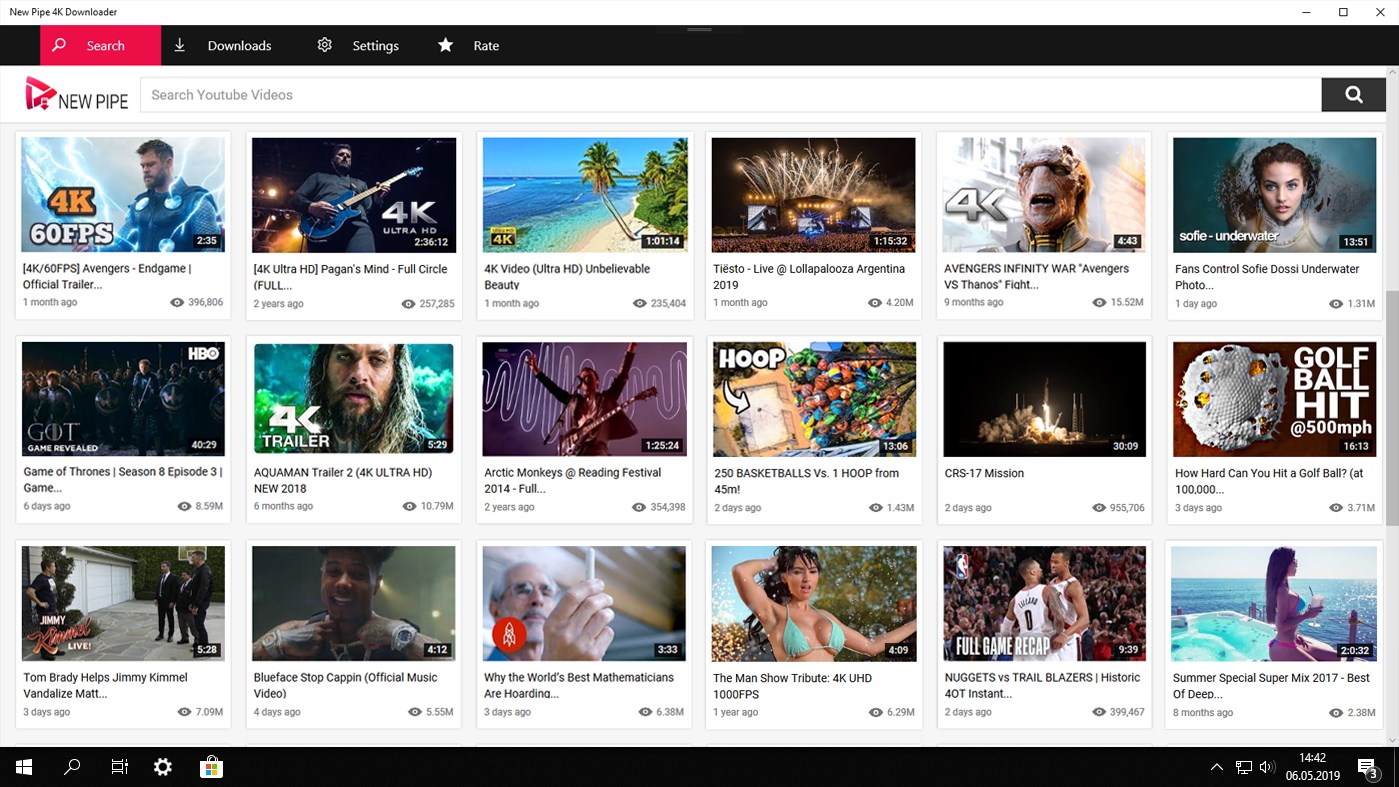This screenshot has height=787, width=1399.
Task: Open CRS-17 Mission rocket launch thumbnail
Action: [x=1045, y=399]
